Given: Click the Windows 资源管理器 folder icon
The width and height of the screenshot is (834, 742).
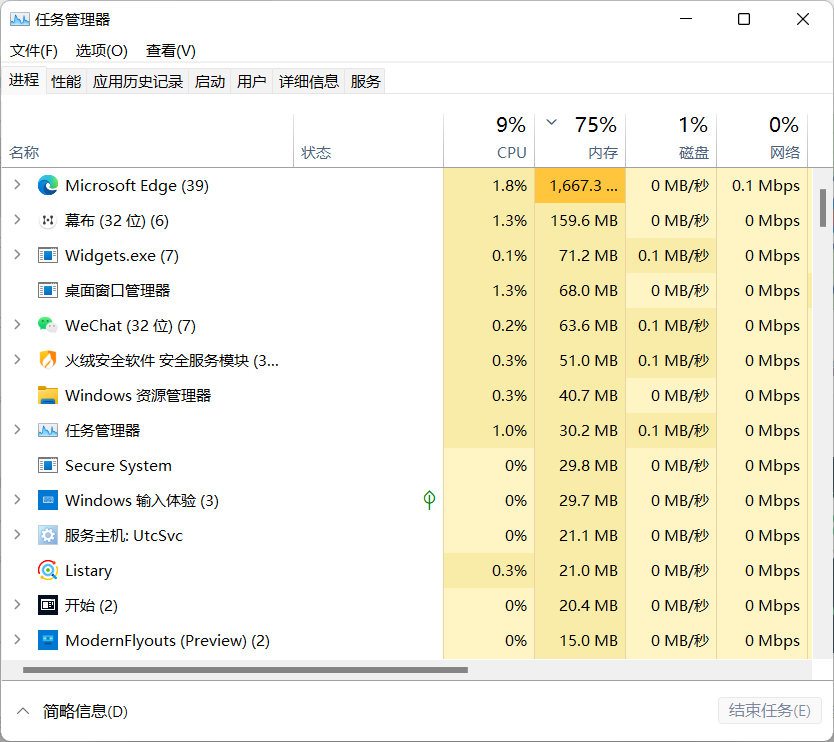Looking at the screenshot, I should (48, 395).
